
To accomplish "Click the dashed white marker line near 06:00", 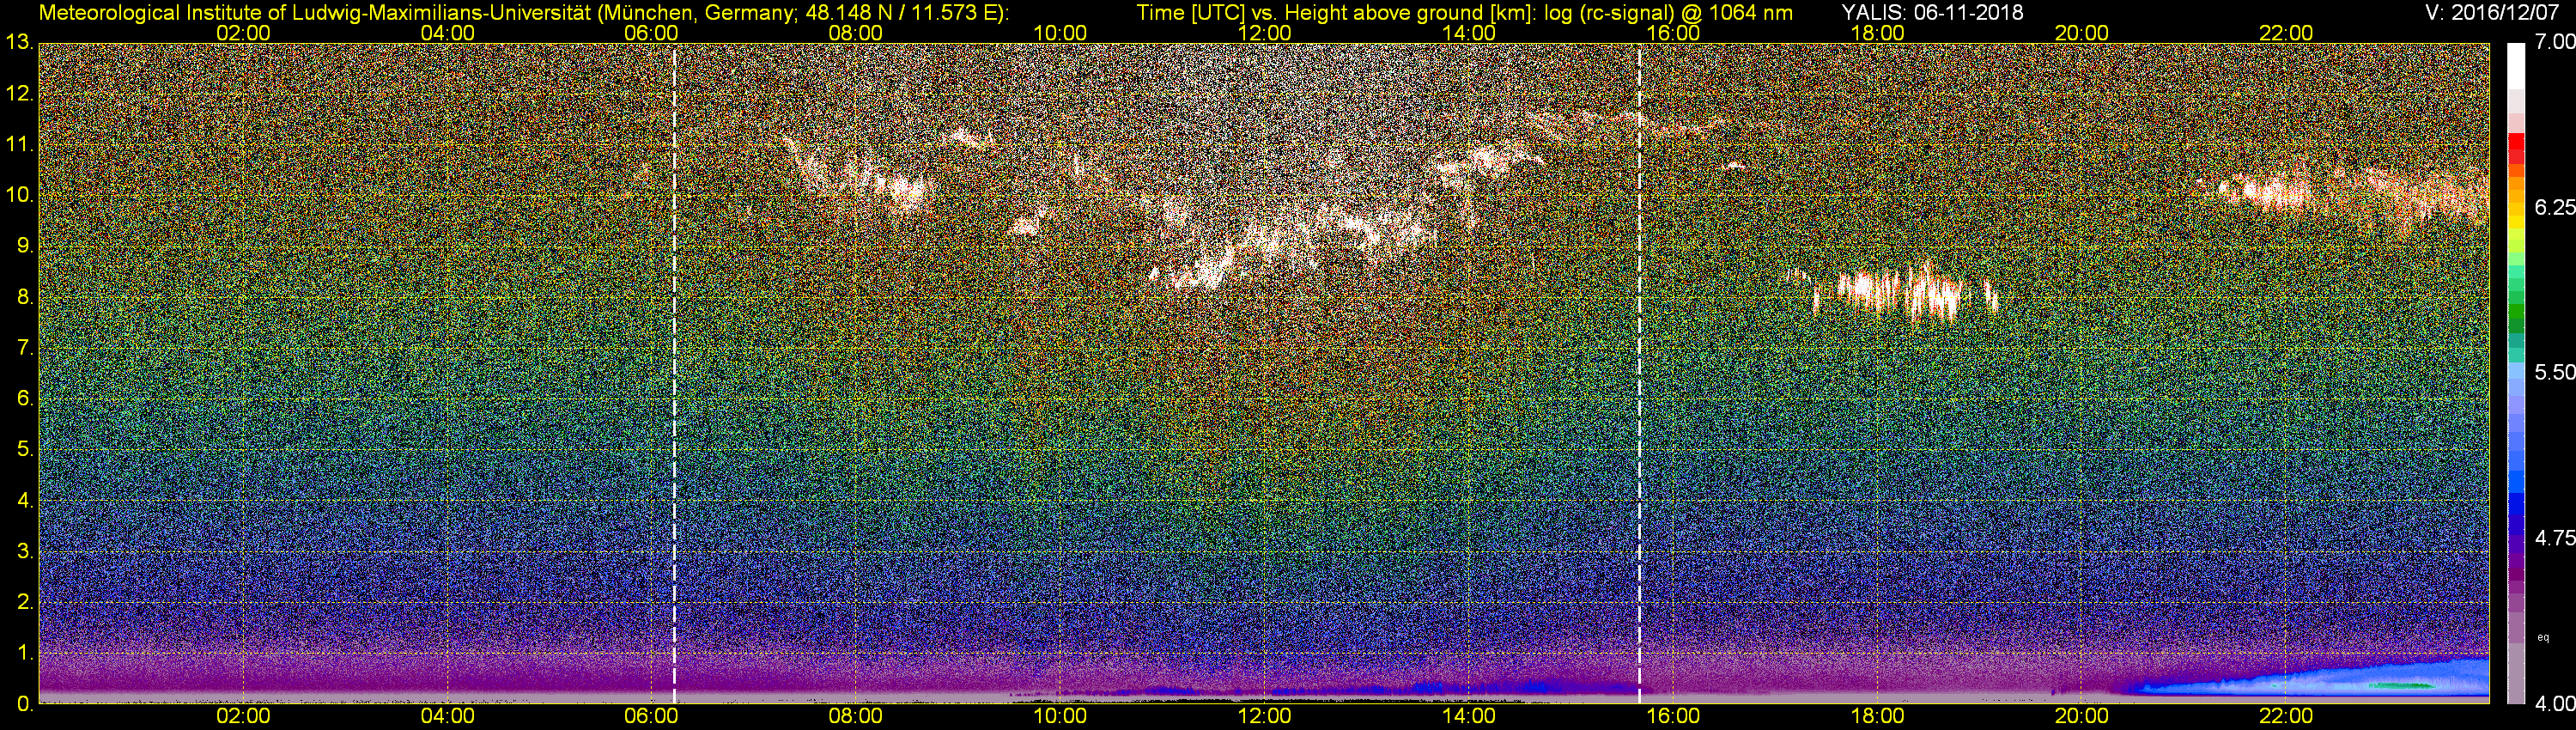I will pos(674,373).
